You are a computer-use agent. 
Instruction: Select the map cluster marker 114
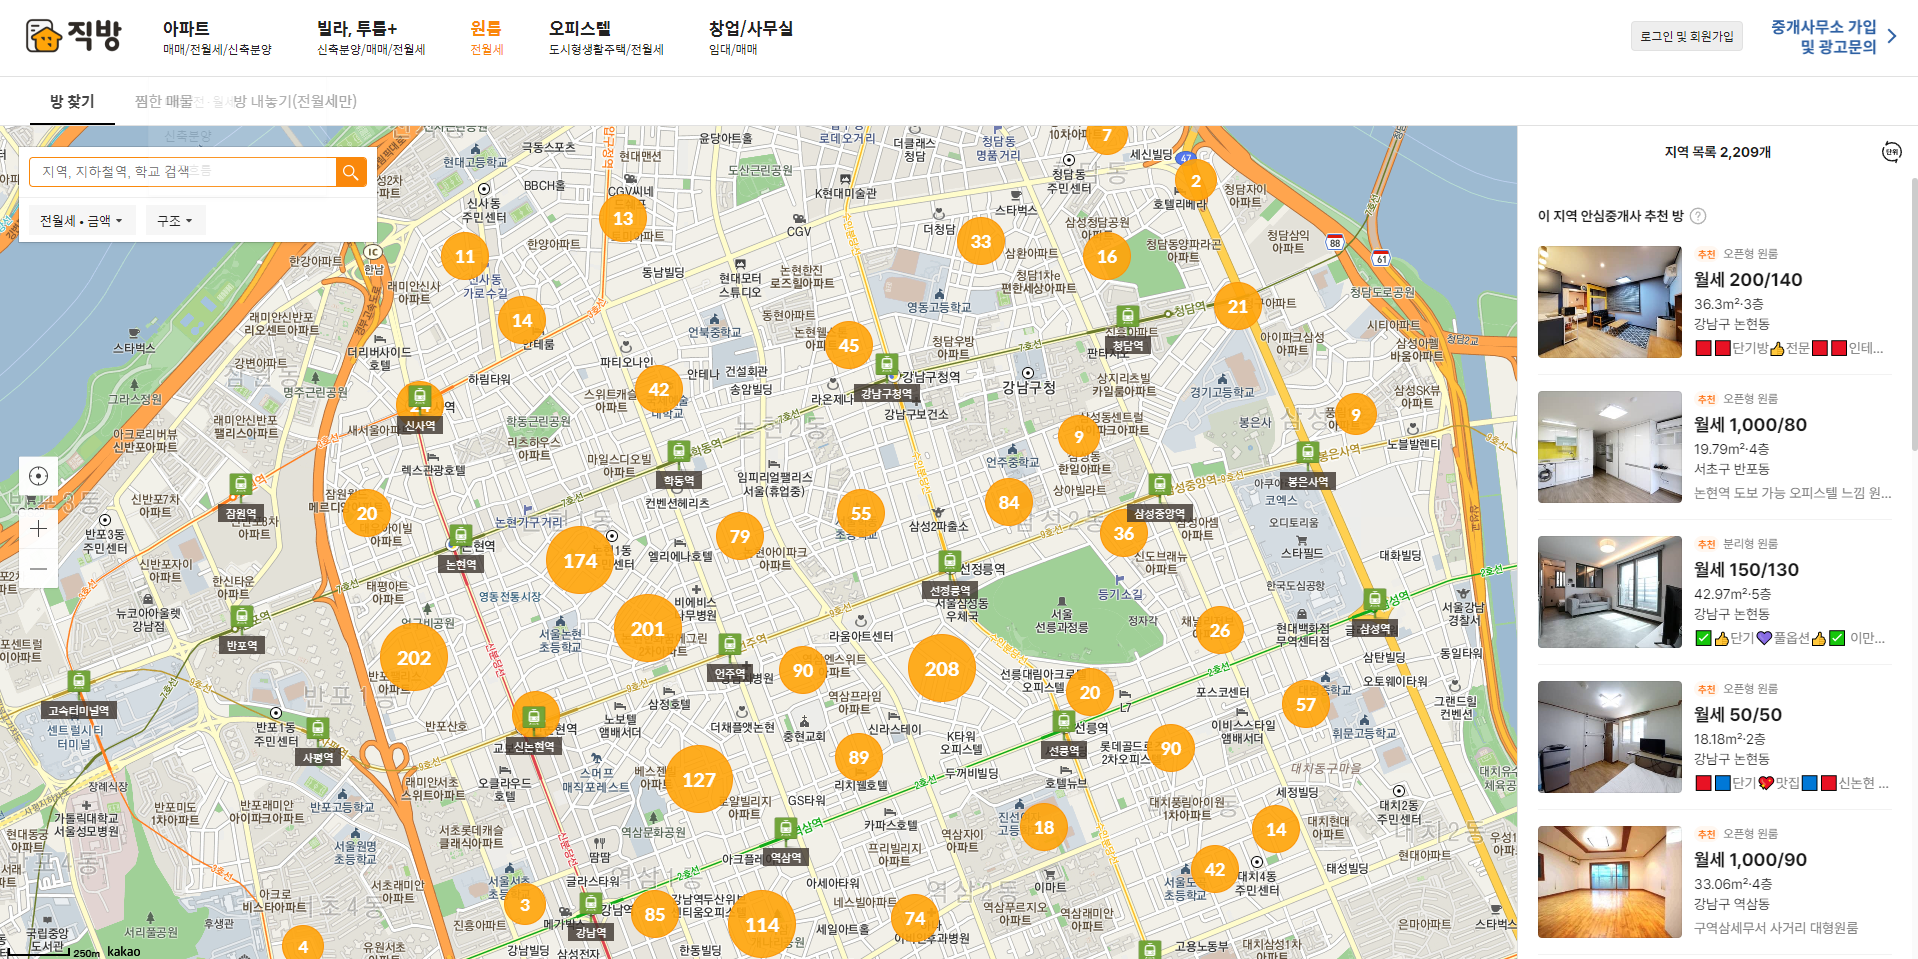click(762, 925)
